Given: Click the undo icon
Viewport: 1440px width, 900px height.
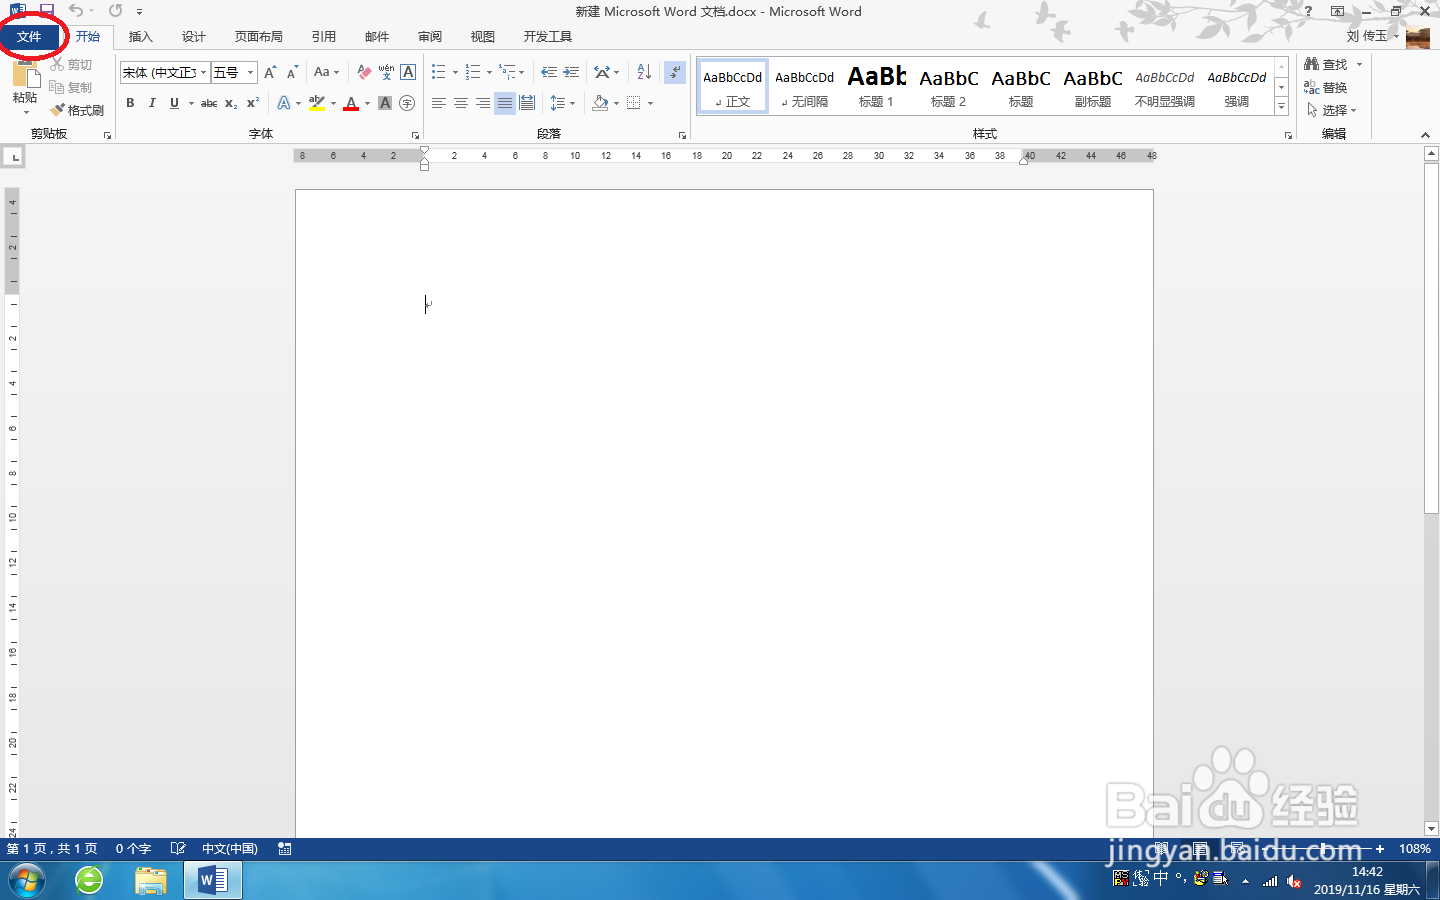Looking at the screenshot, I should pos(76,11).
